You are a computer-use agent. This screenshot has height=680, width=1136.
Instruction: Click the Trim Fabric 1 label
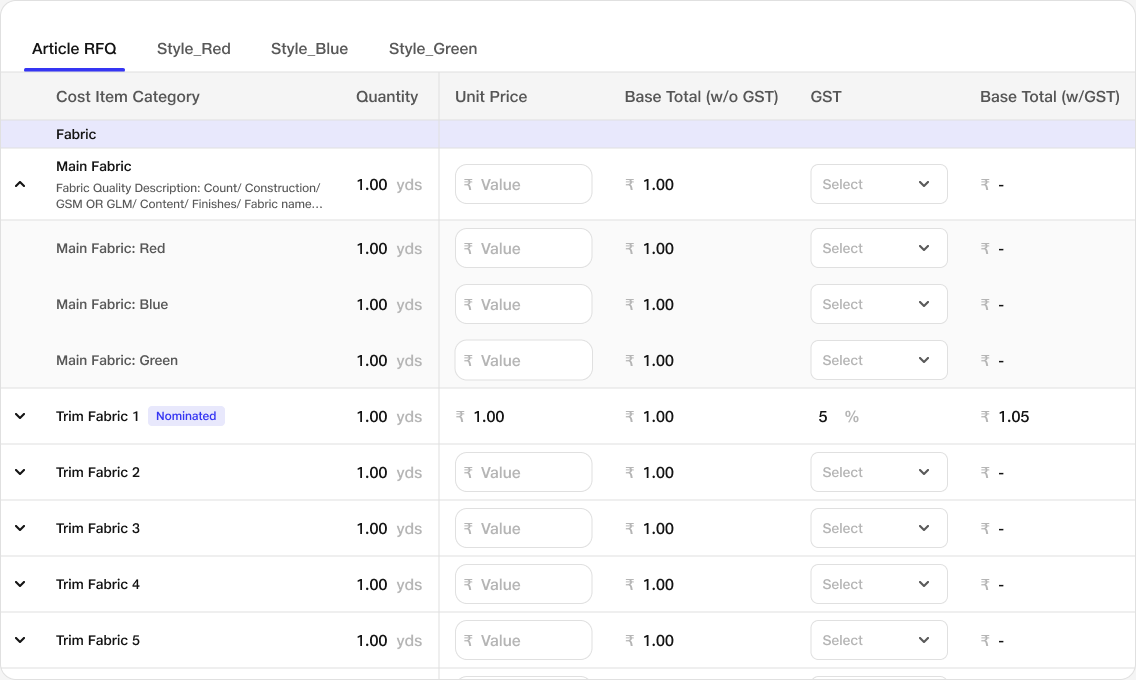tap(97, 416)
